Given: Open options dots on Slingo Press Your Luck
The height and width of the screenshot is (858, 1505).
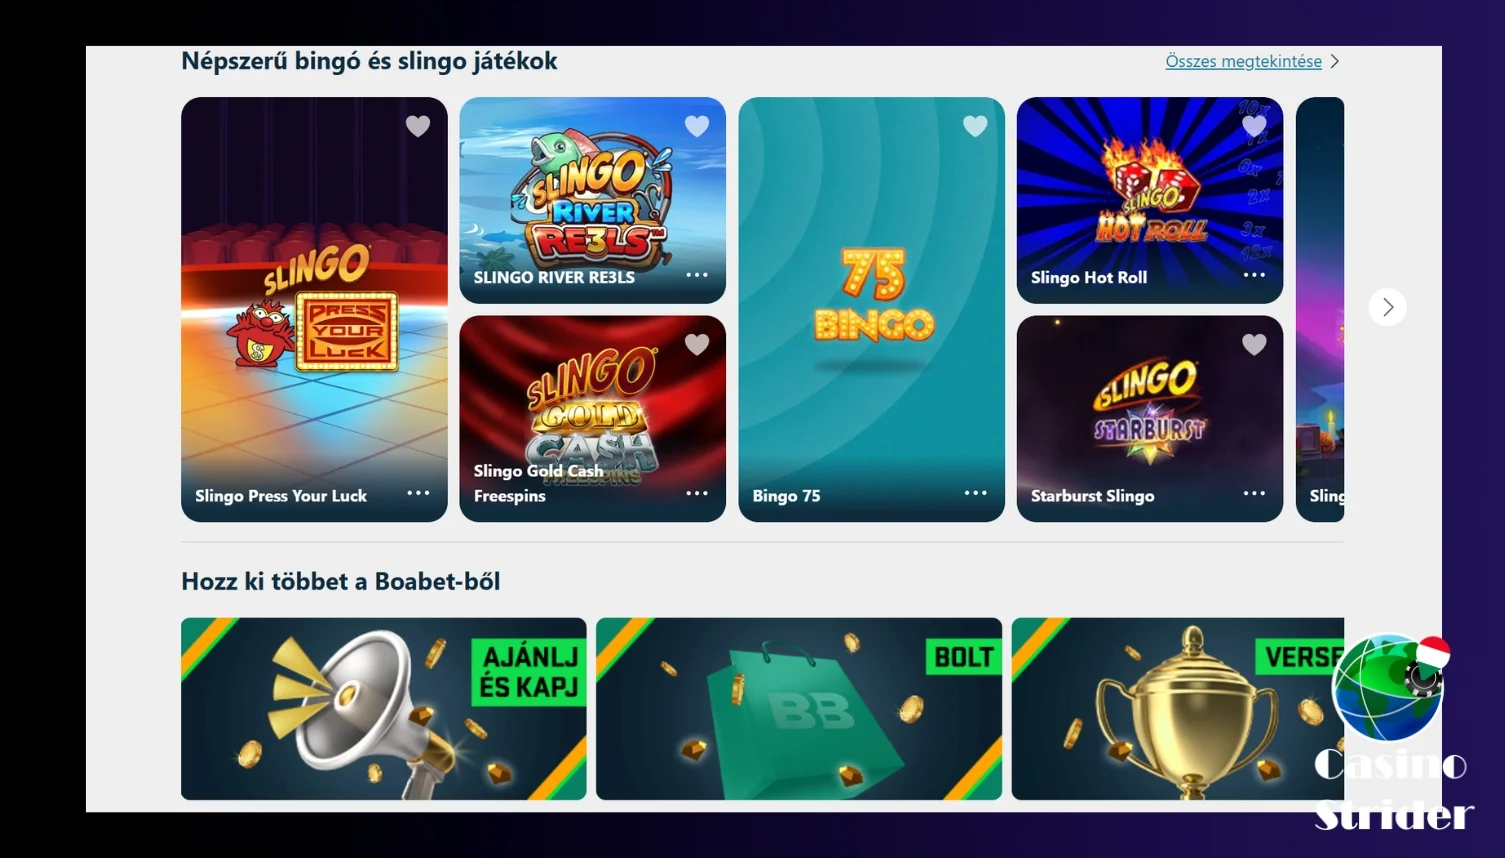Looking at the screenshot, I should [418, 493].
